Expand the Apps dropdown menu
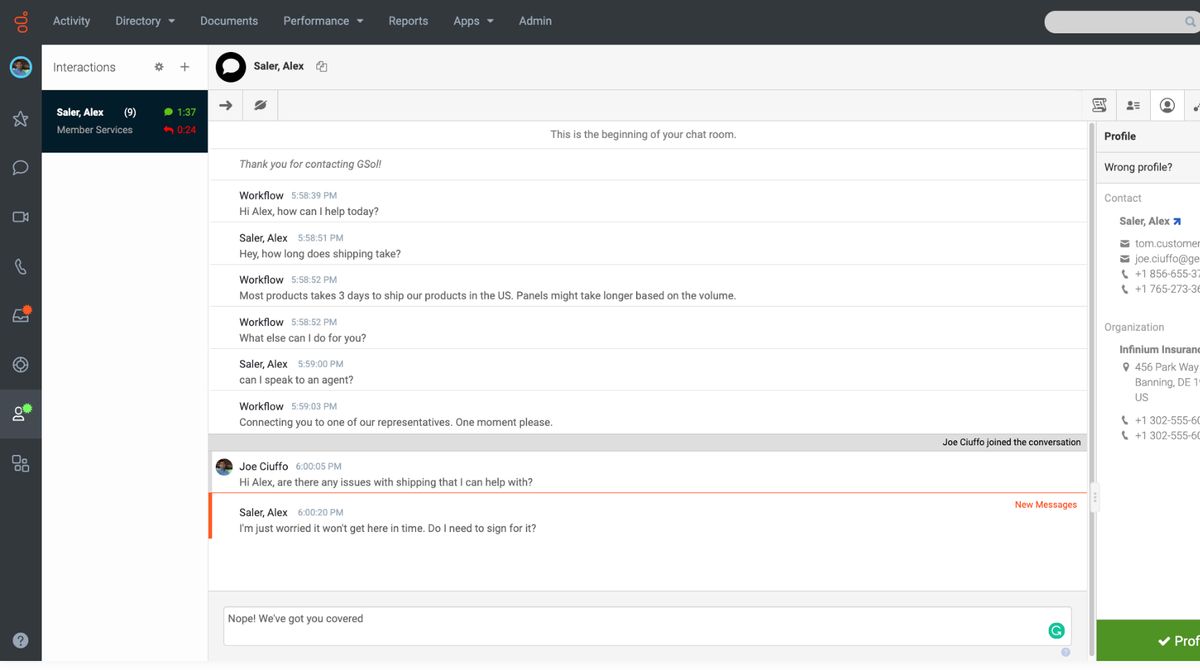Viewport: 1200px width, 670px height. (473, 21)
